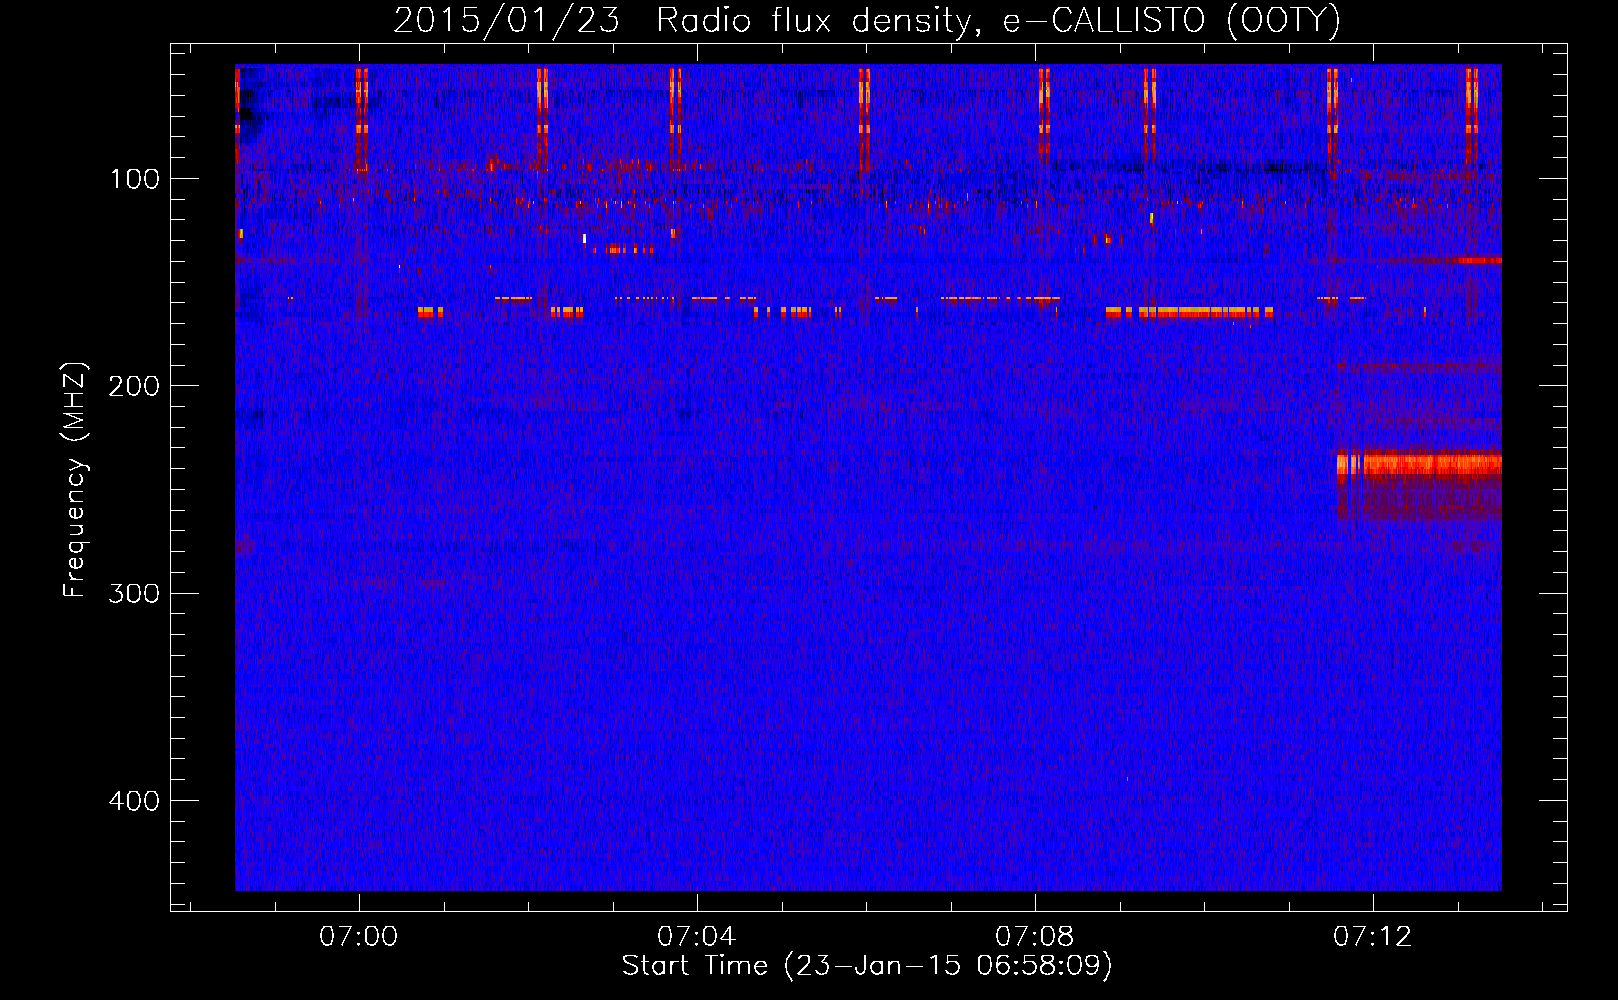The width and height of the screenshot is (1618, 1000).
Task: Click the "Frequency (MHZ)" axis label
Action: pyautogui.click(x=75, y=479)
